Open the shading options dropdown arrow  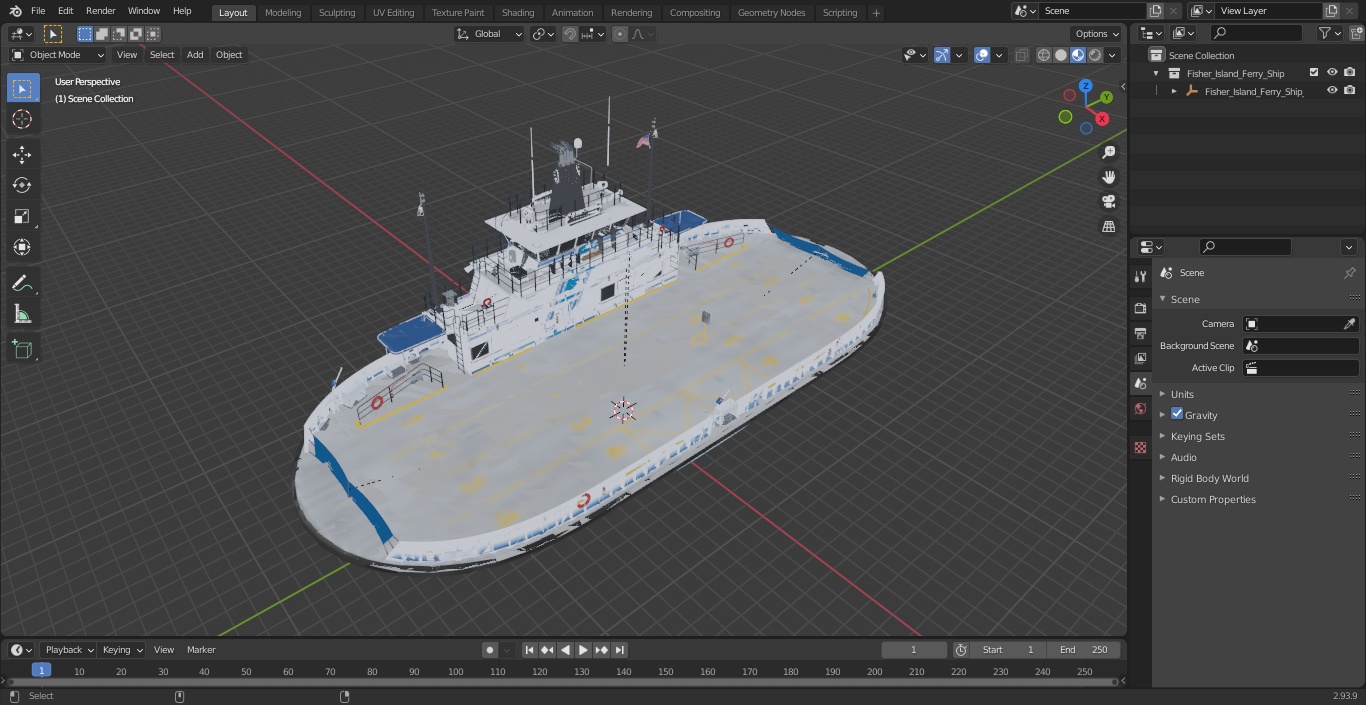click(x=1112, y=55)
